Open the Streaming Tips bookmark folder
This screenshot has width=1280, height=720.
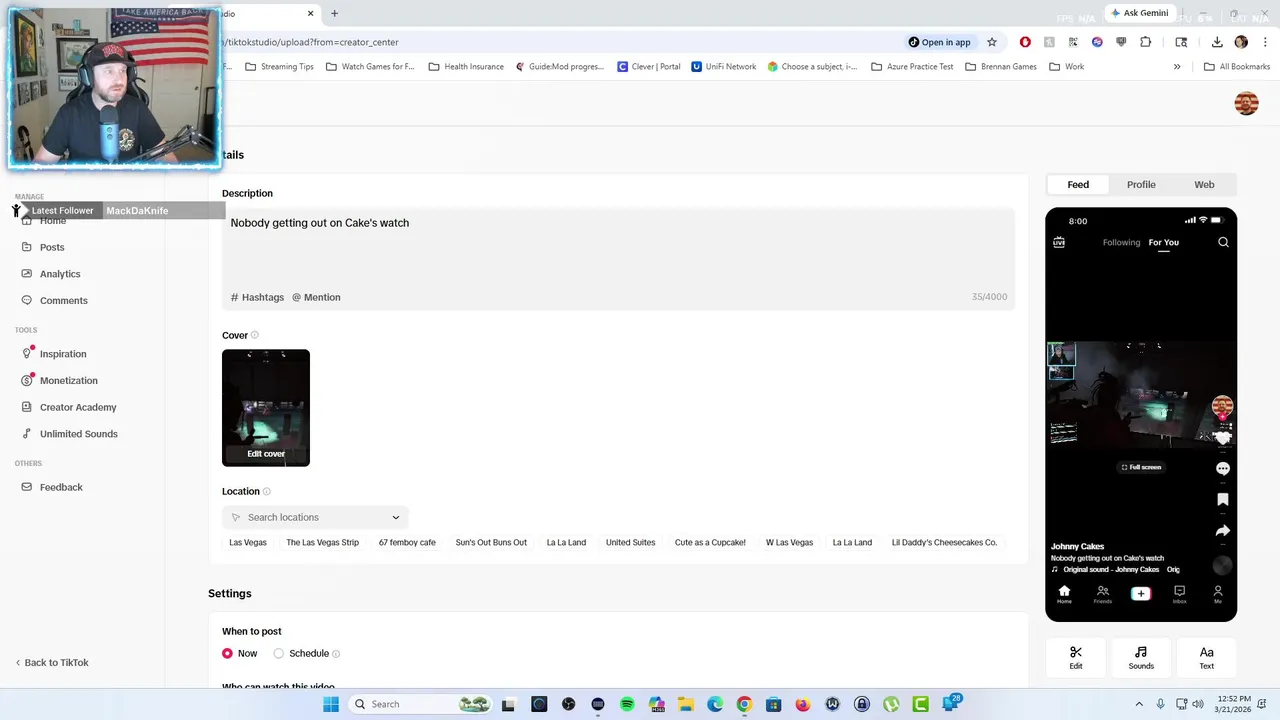tap(279, 67)
